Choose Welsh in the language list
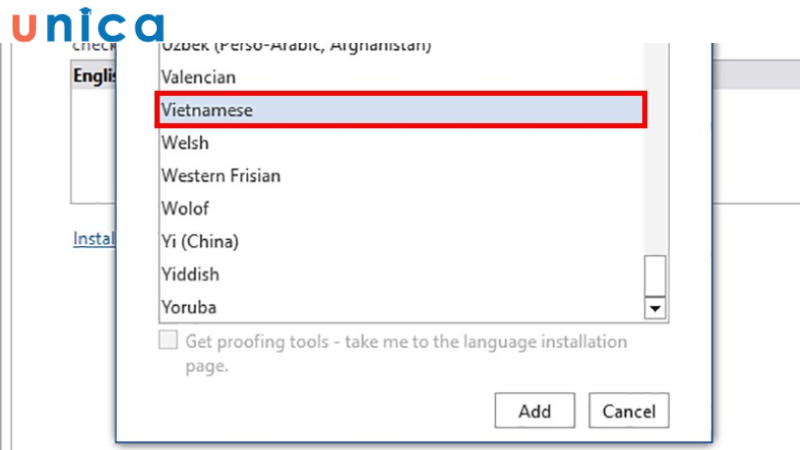Screen dimensions: 800x450 (186, 143)
